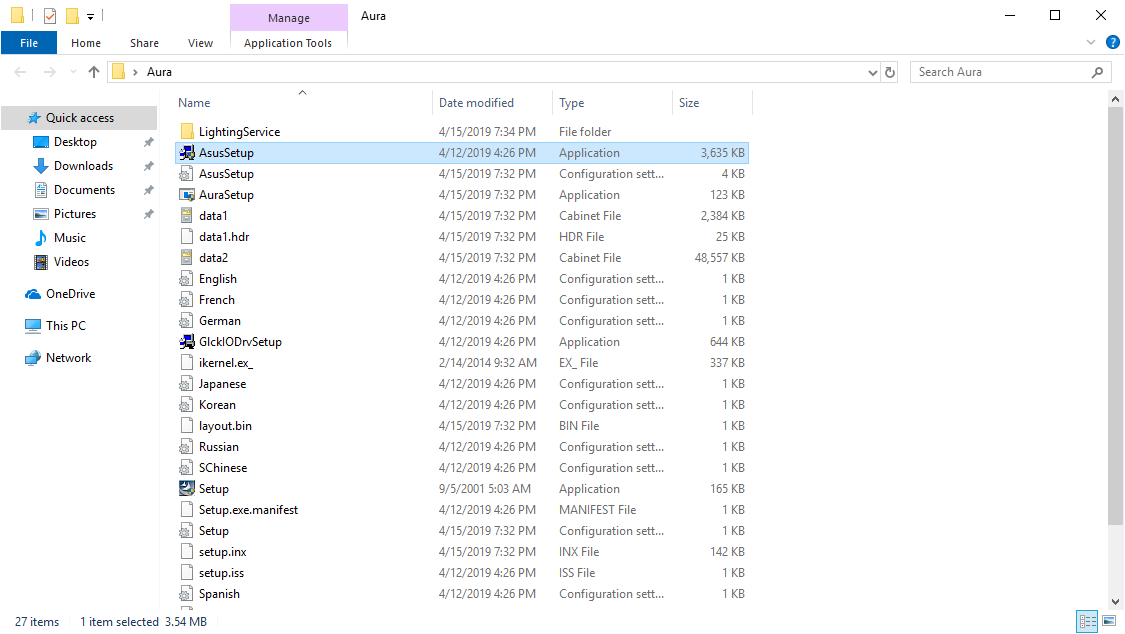Go forward to next folder
The width and height of the screenshot is (1125, 634).
[x=50, y=72]
